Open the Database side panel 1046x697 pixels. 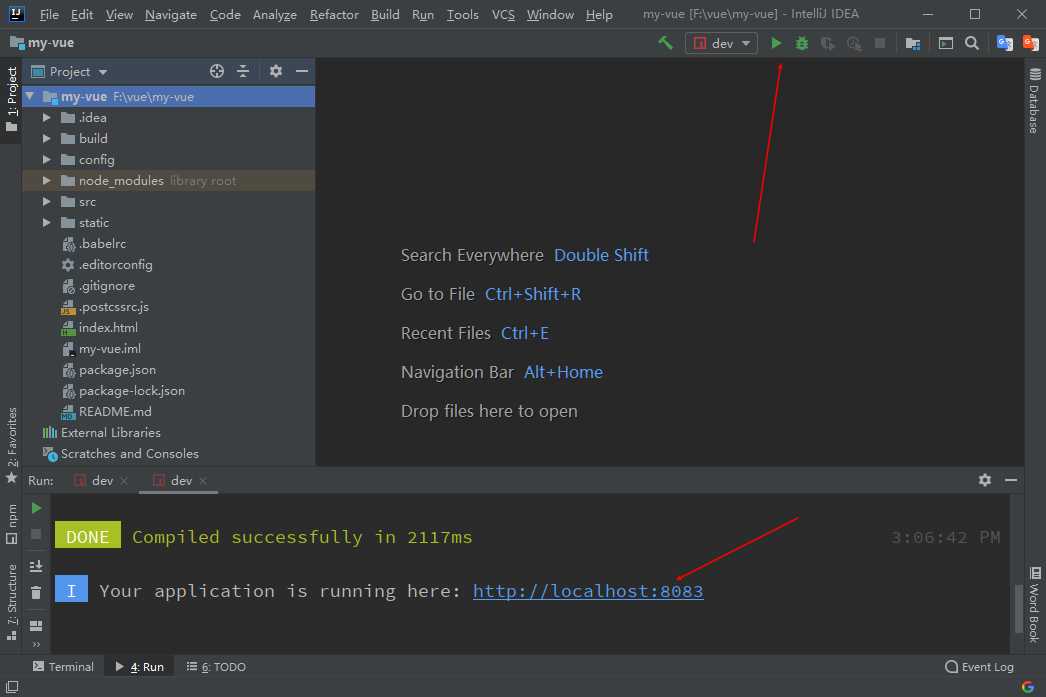[1035, 101]
